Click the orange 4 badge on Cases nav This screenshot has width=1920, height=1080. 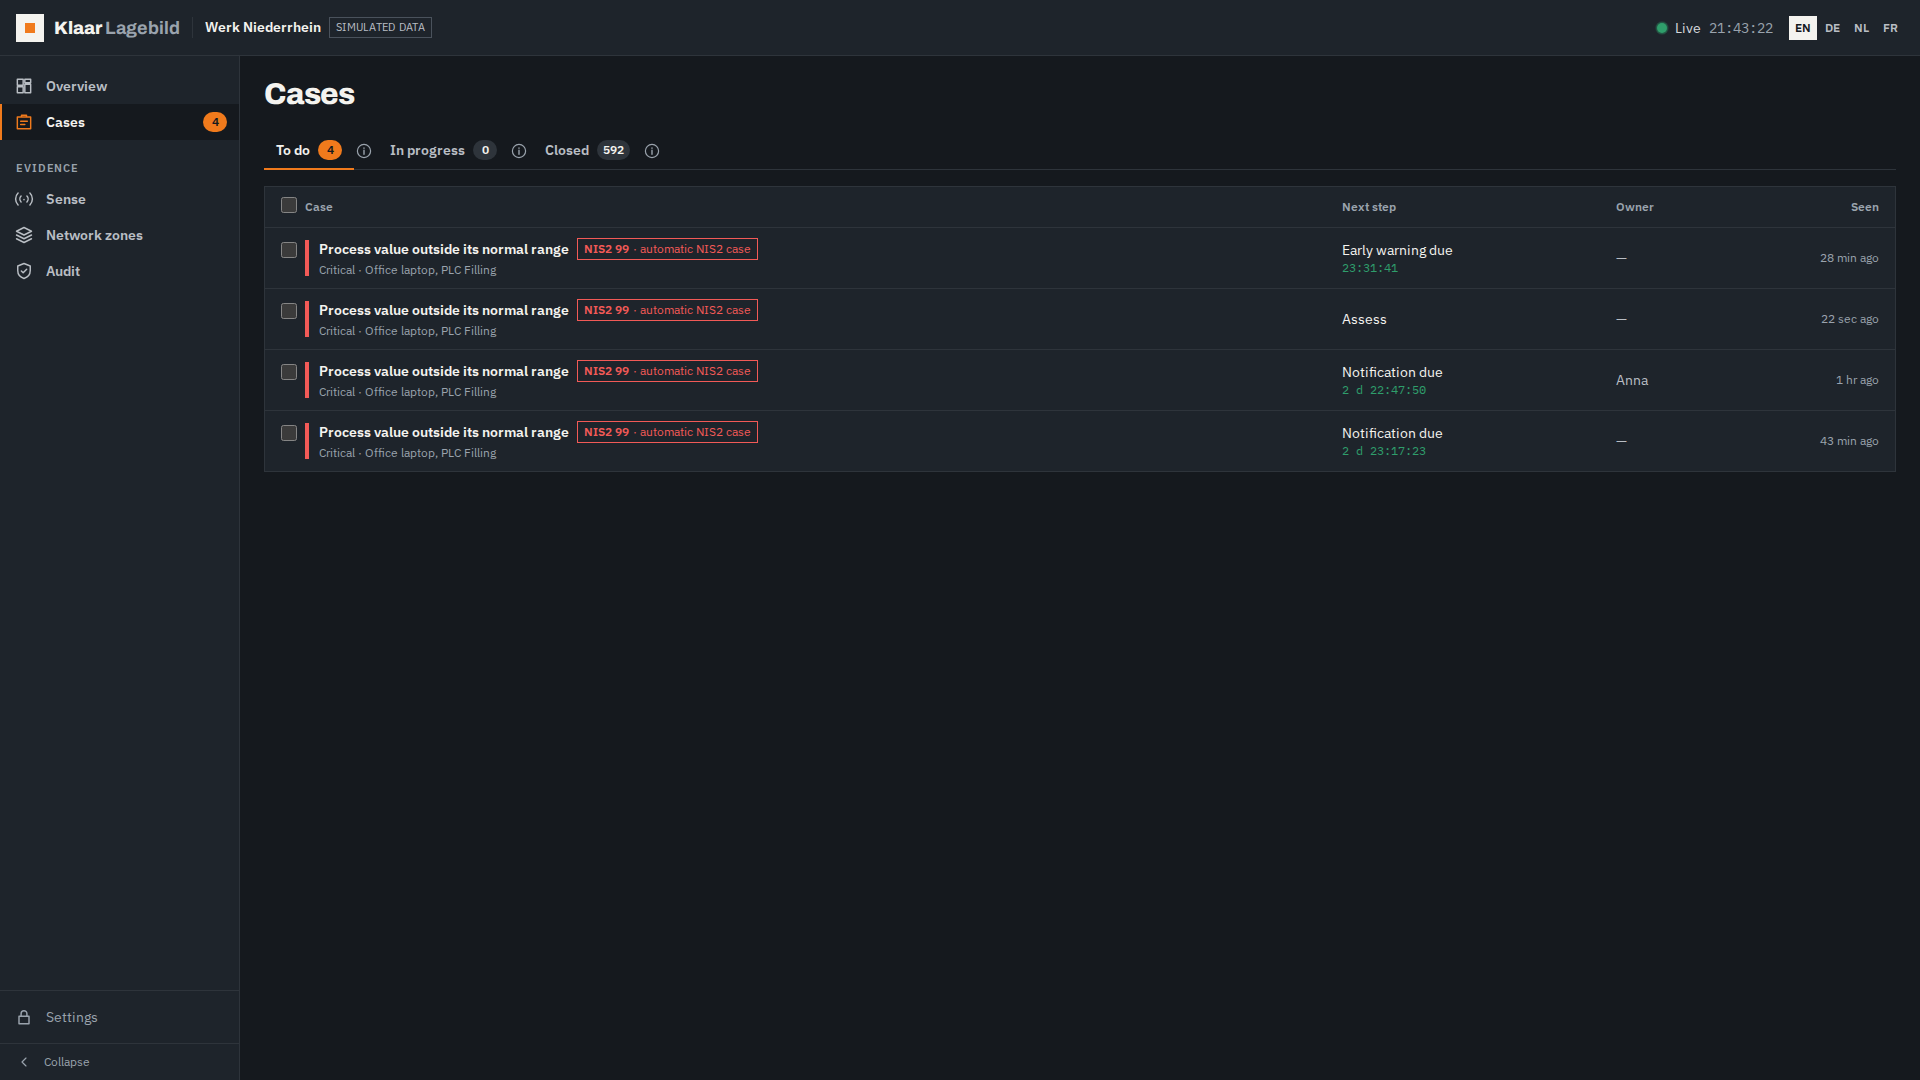215,122
